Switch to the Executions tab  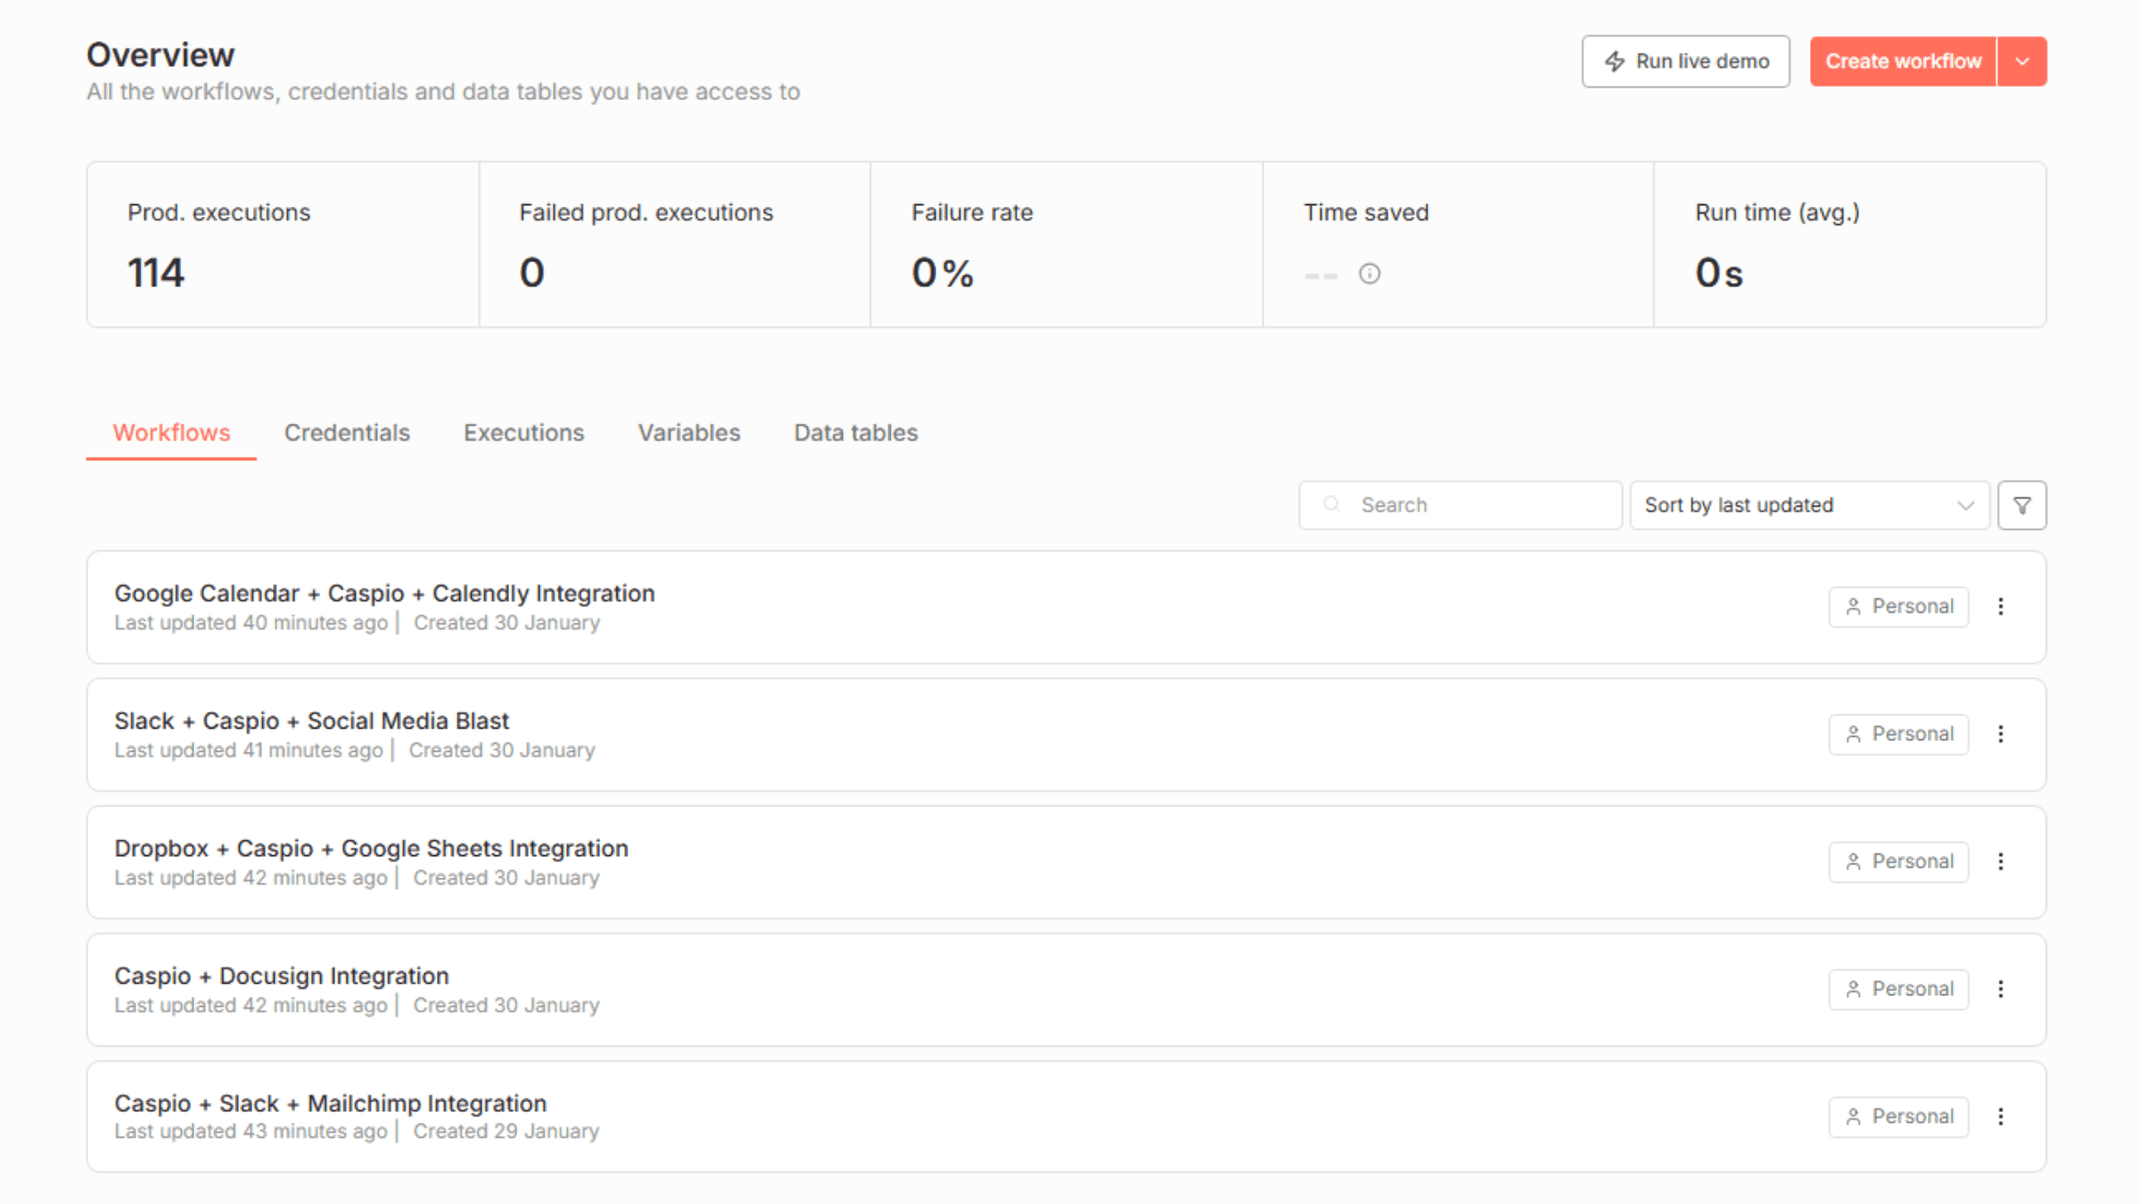(x=523, y=432)
